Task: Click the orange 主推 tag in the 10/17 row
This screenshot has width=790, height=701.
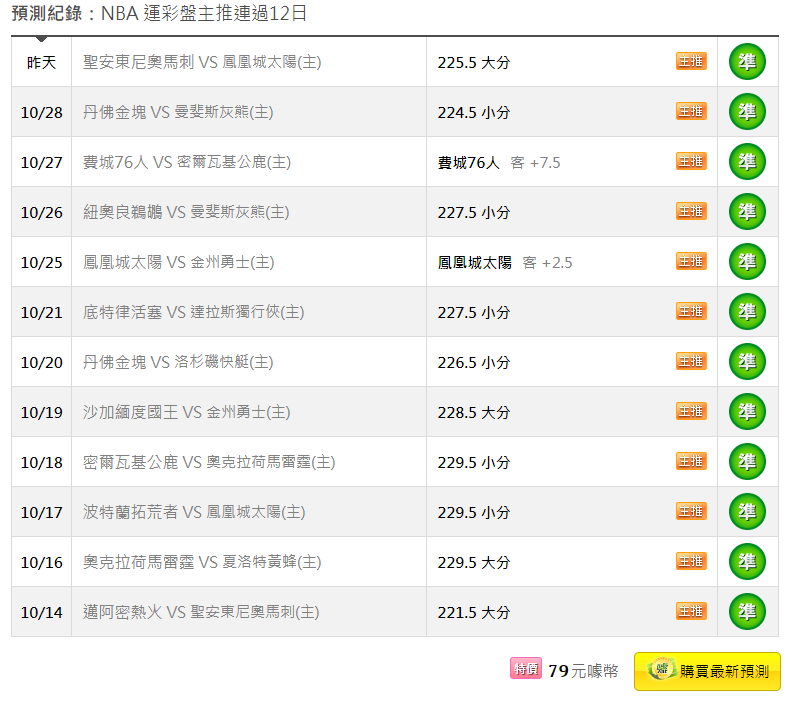Action: pyautogui.click(x=691, y=511)
